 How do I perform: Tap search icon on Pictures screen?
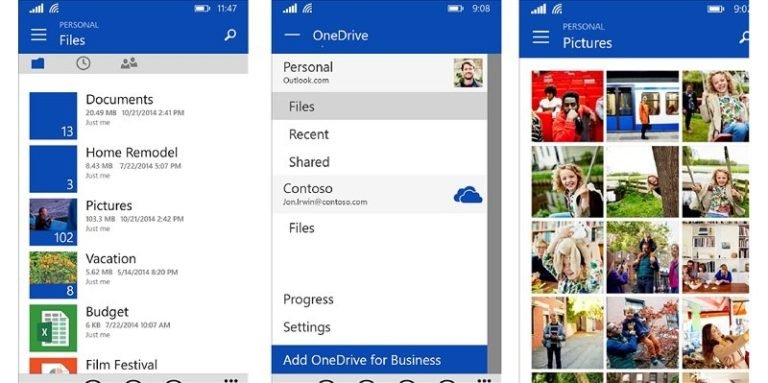[744, 37]
